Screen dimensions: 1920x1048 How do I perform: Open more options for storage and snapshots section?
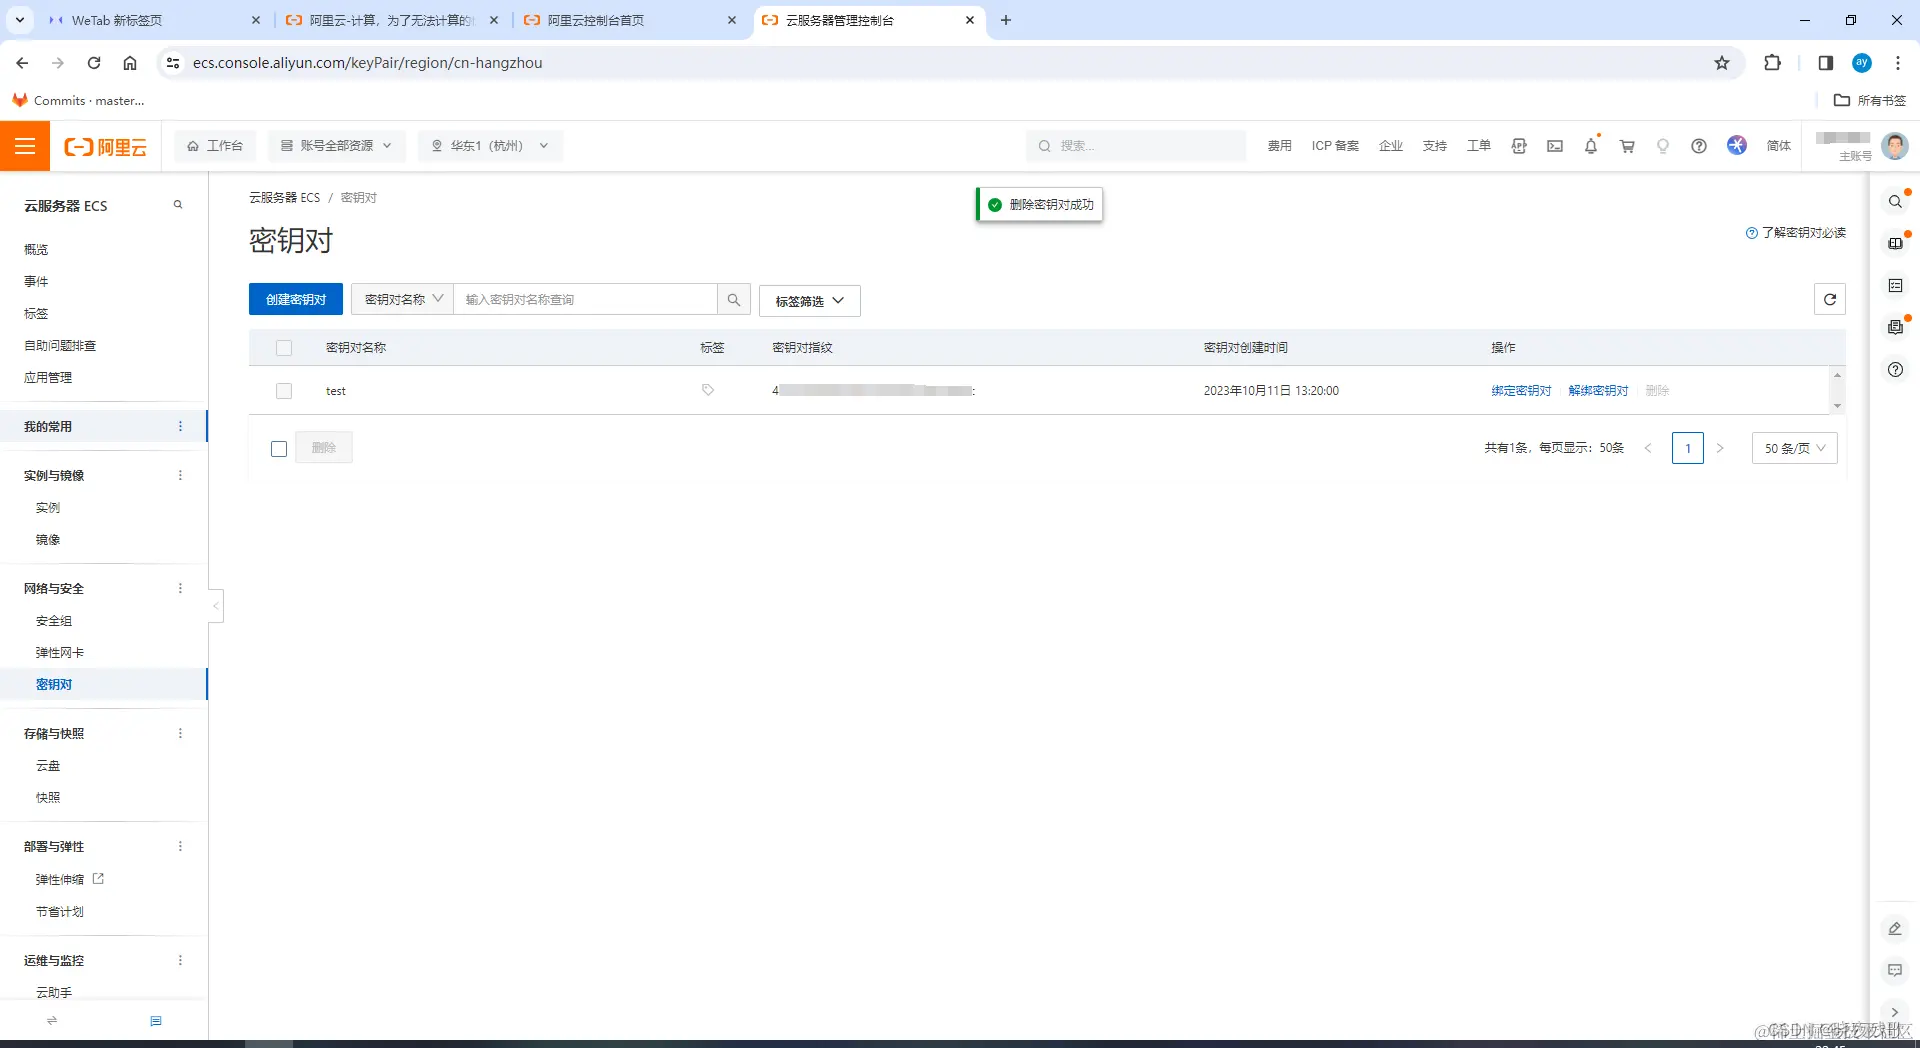(180, 734)
